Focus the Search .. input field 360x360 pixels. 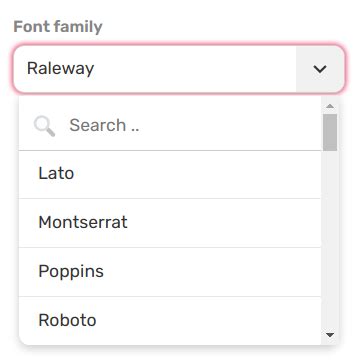pos(170,125)
